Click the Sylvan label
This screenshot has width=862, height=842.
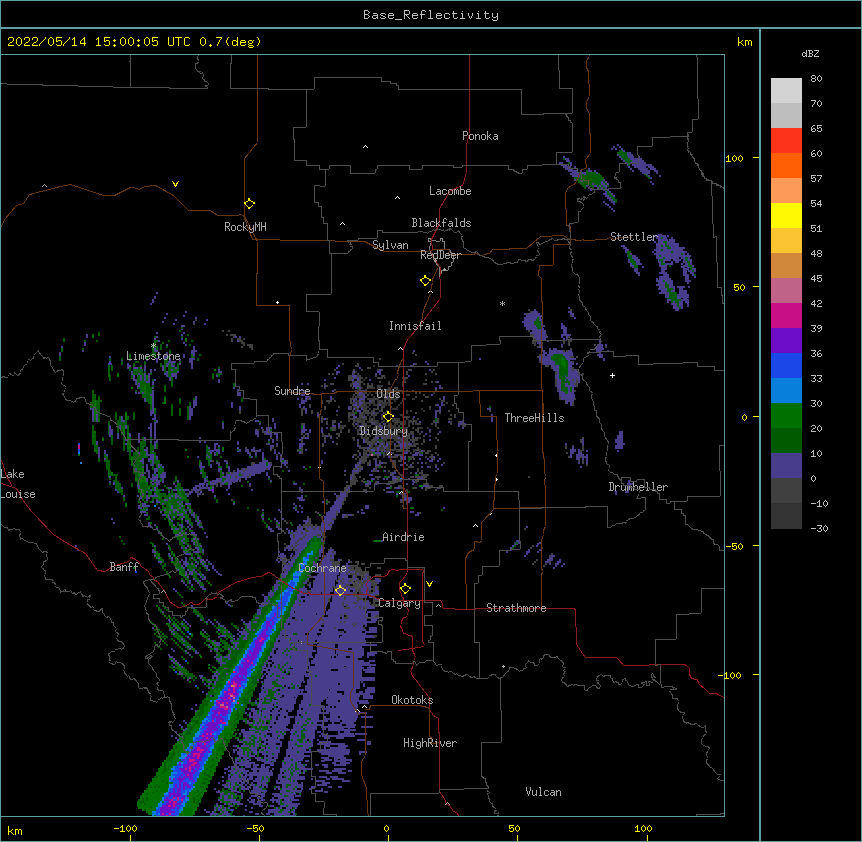[390, 245]
